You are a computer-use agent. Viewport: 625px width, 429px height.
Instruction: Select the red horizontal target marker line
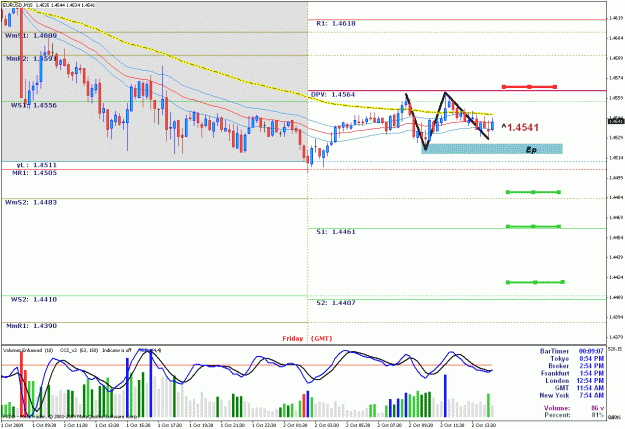tap(529, 87)
